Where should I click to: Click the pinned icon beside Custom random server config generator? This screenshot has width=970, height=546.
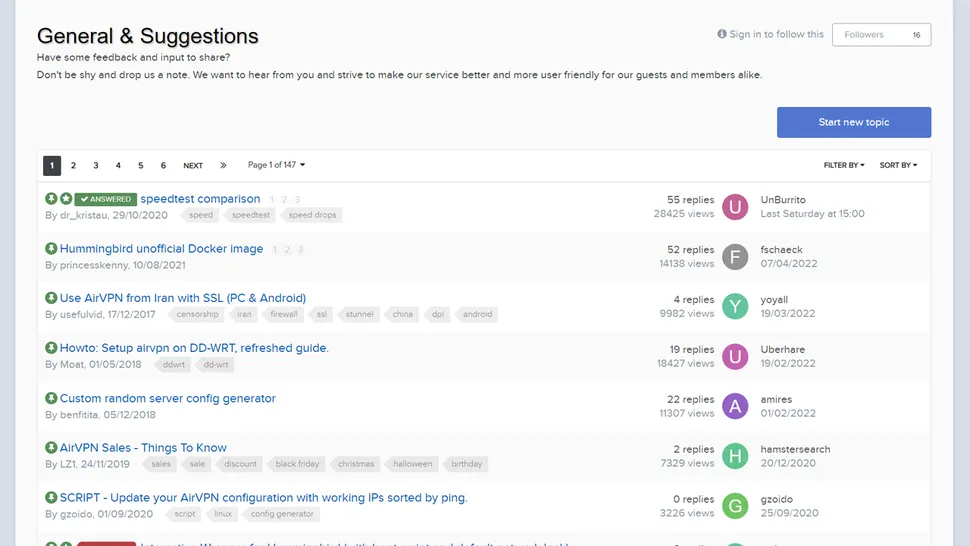coord(51,398)
